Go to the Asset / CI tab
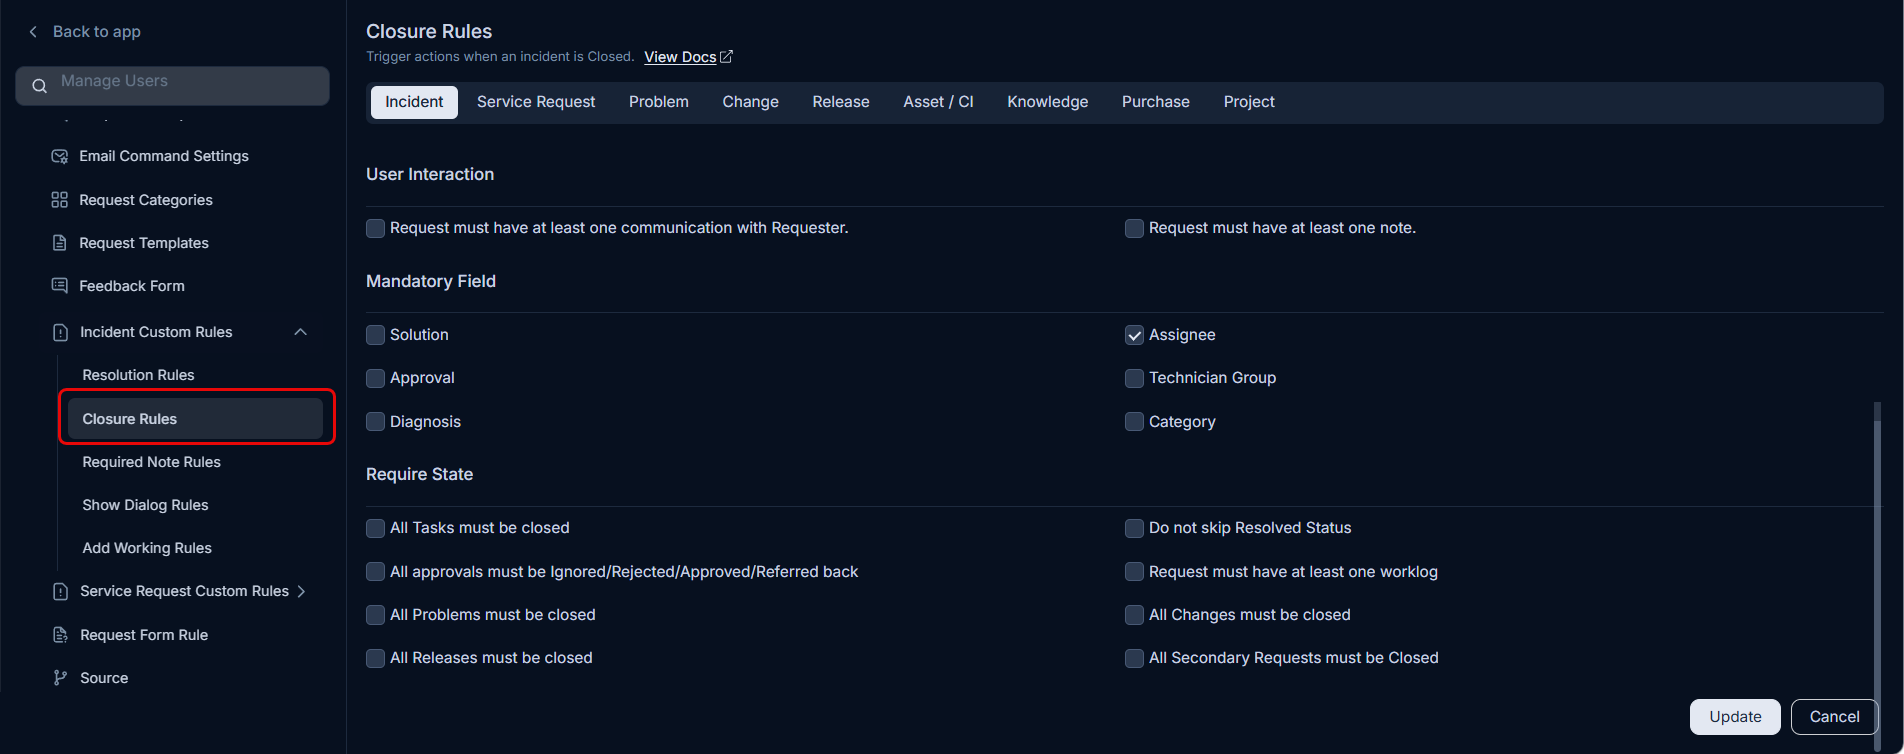 [938, 102]
